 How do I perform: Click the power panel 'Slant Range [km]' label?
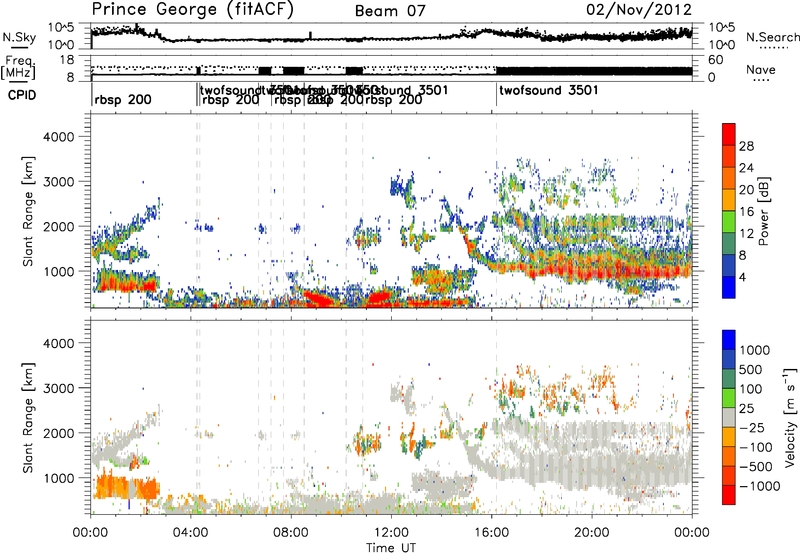tap(28, 211)
